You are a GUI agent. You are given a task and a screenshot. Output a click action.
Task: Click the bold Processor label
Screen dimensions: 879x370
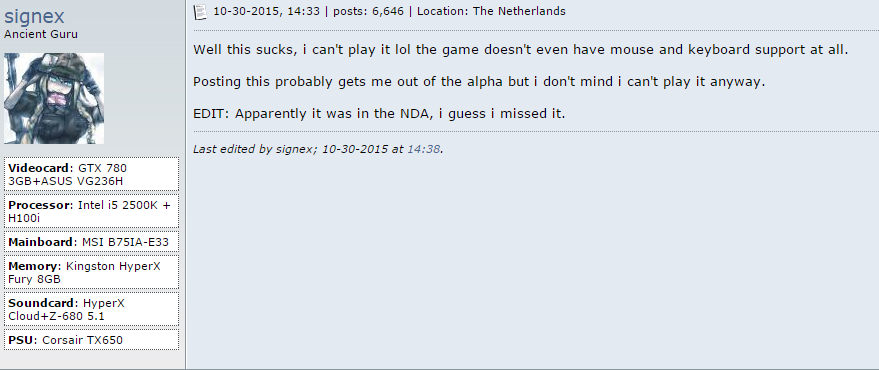click(40, 205)
